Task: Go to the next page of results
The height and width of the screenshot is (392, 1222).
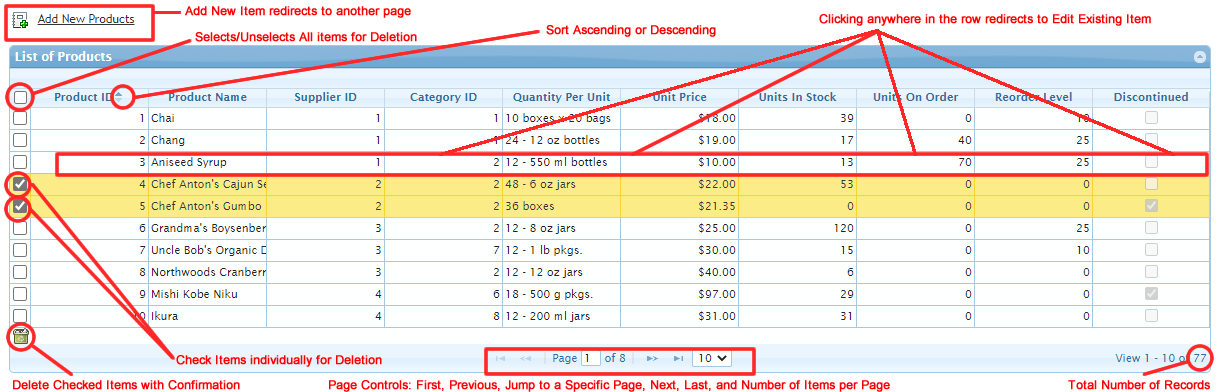Action: (x=652, y=357)
